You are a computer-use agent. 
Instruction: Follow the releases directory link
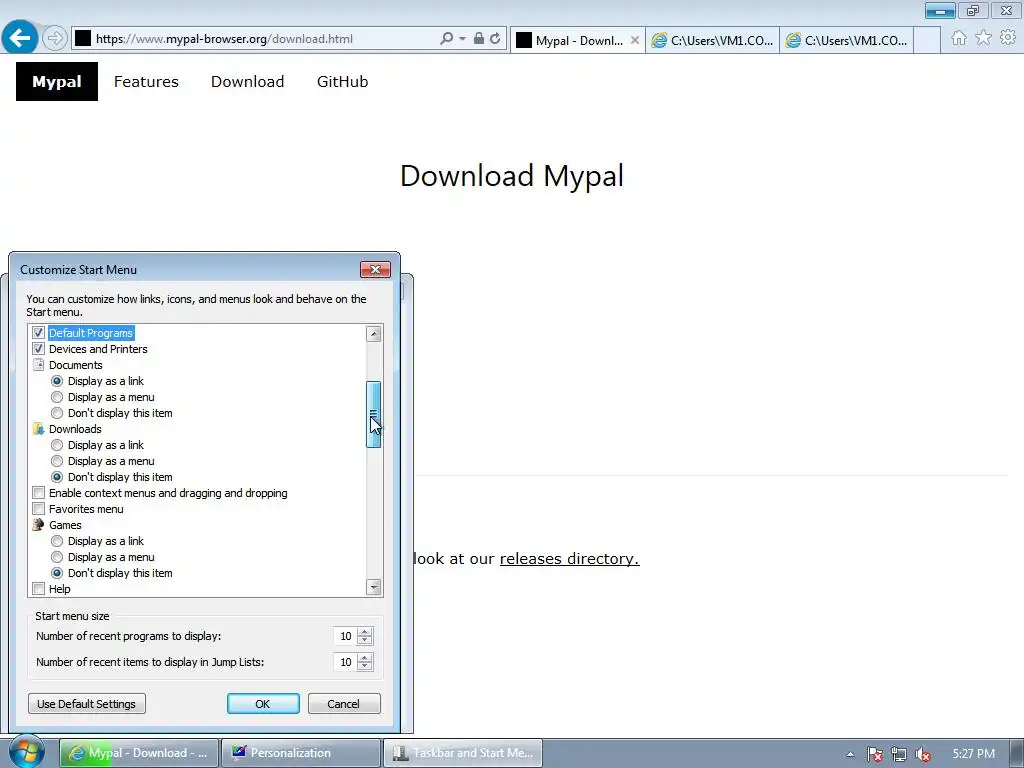[x=569, y=559]
